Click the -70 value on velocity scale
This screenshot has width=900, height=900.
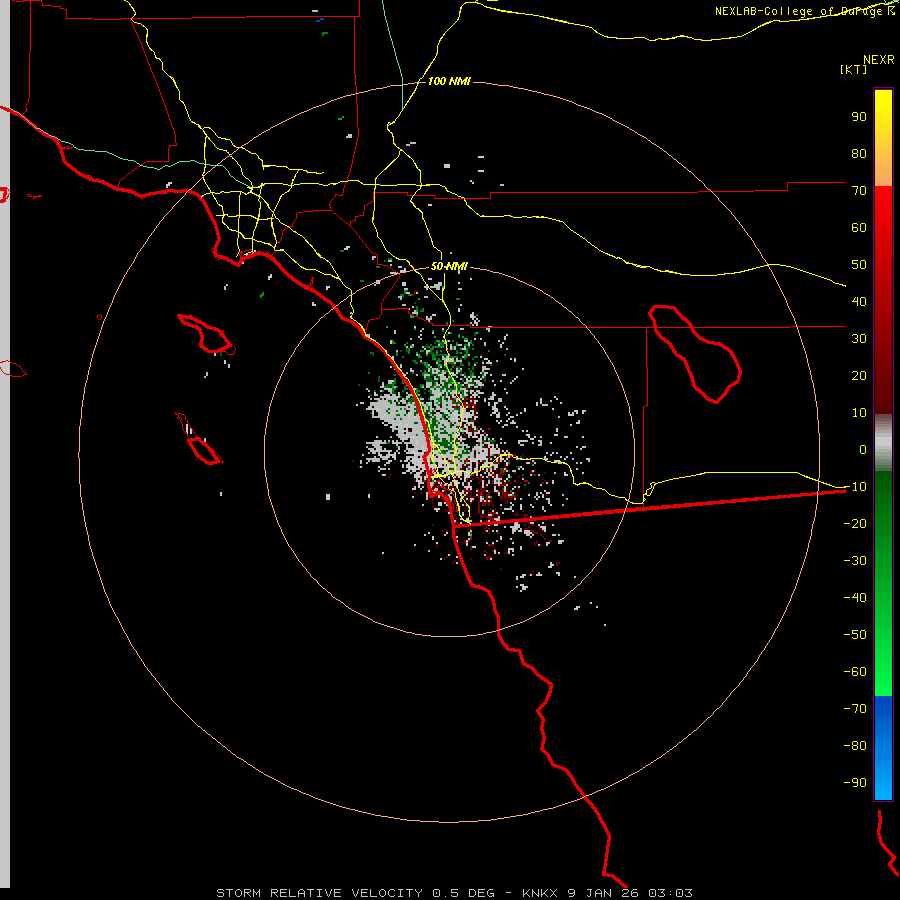855,709
